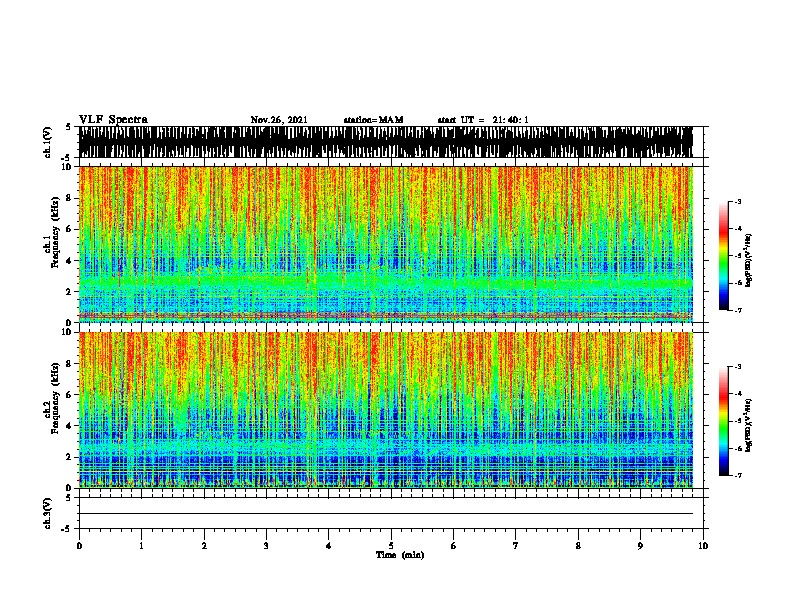Select the lower color bar log(PSD) label

pyautogui.click(x=748, y=426)
